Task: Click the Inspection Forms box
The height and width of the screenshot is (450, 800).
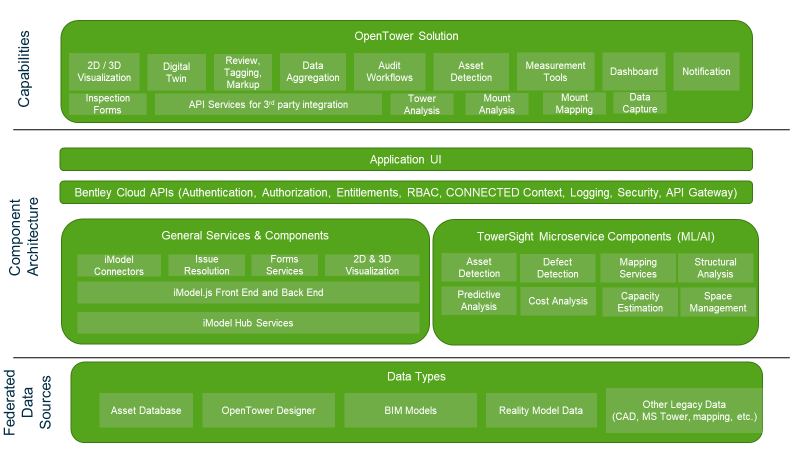Action: [x=107, y=104]
